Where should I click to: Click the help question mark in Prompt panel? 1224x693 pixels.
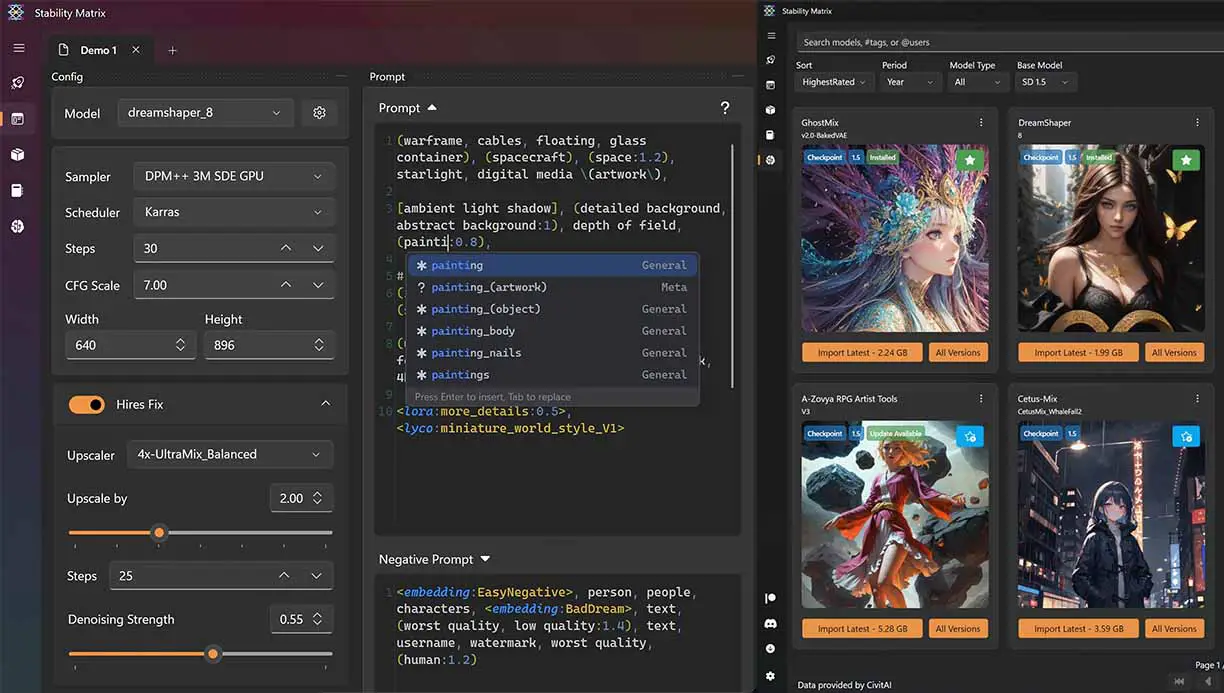[x=724, y=108]
